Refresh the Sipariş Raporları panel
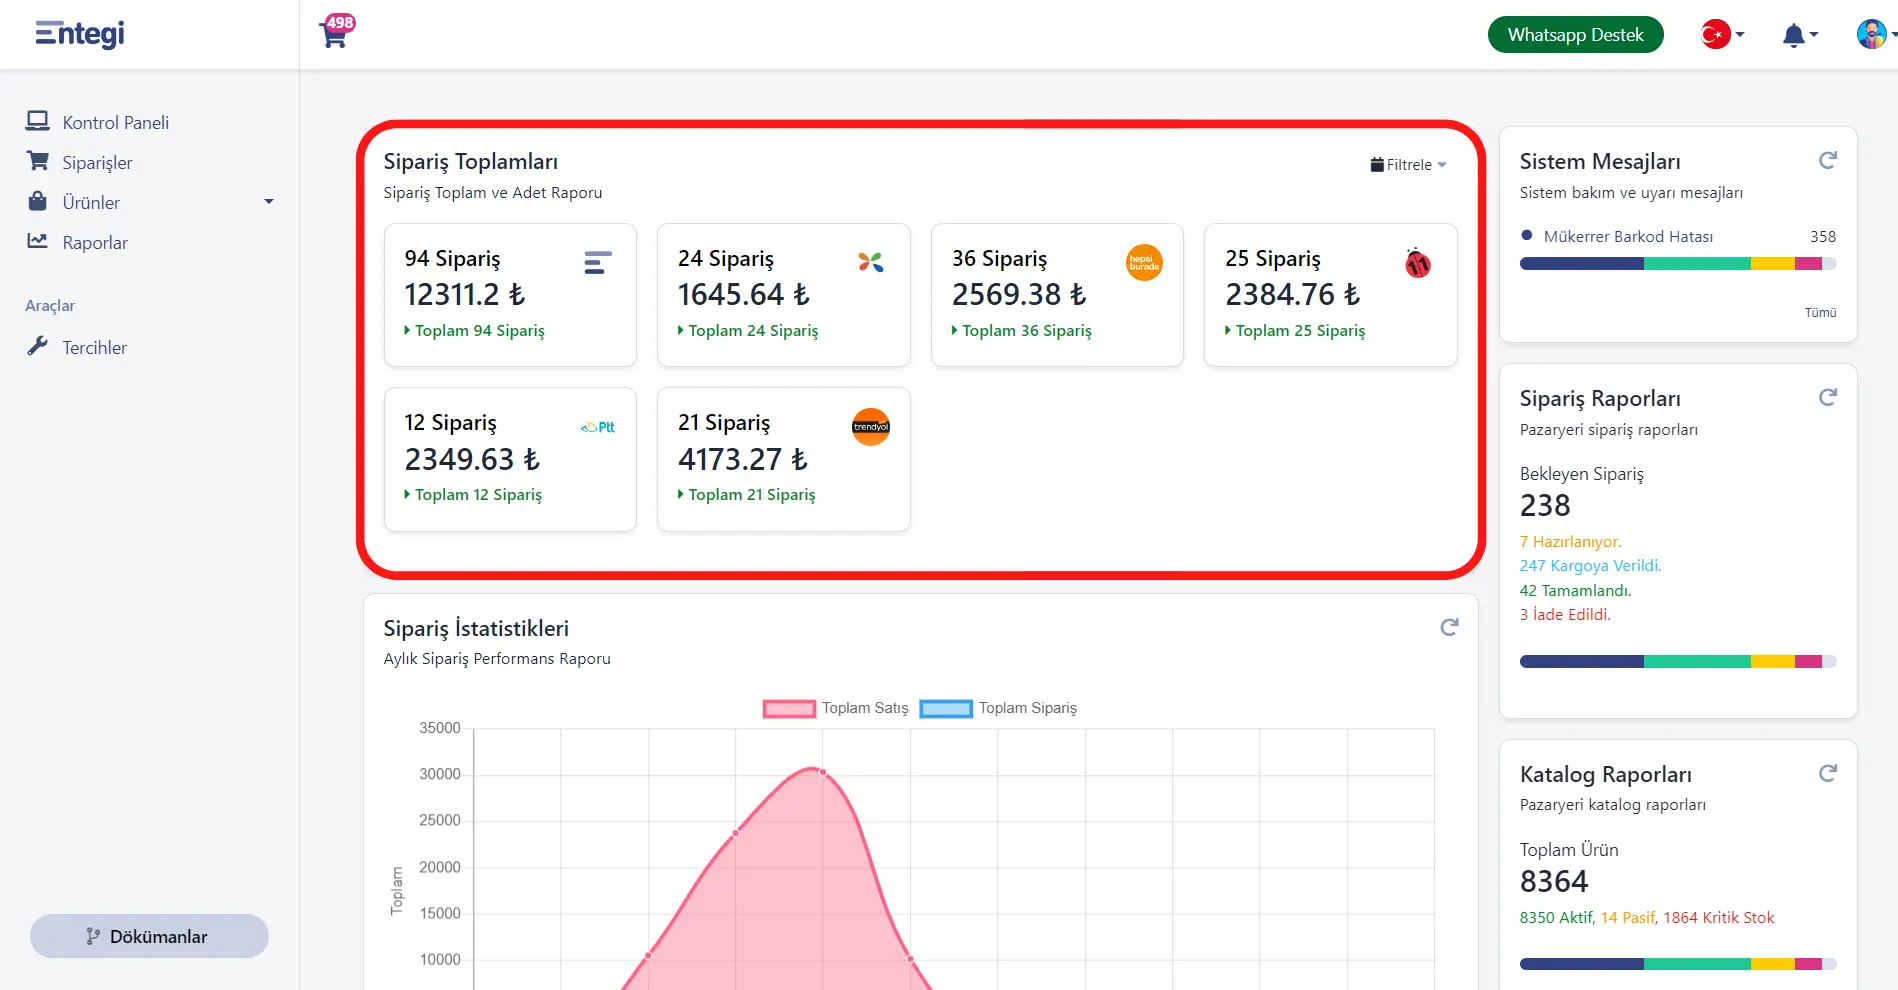 (1827, 397)
